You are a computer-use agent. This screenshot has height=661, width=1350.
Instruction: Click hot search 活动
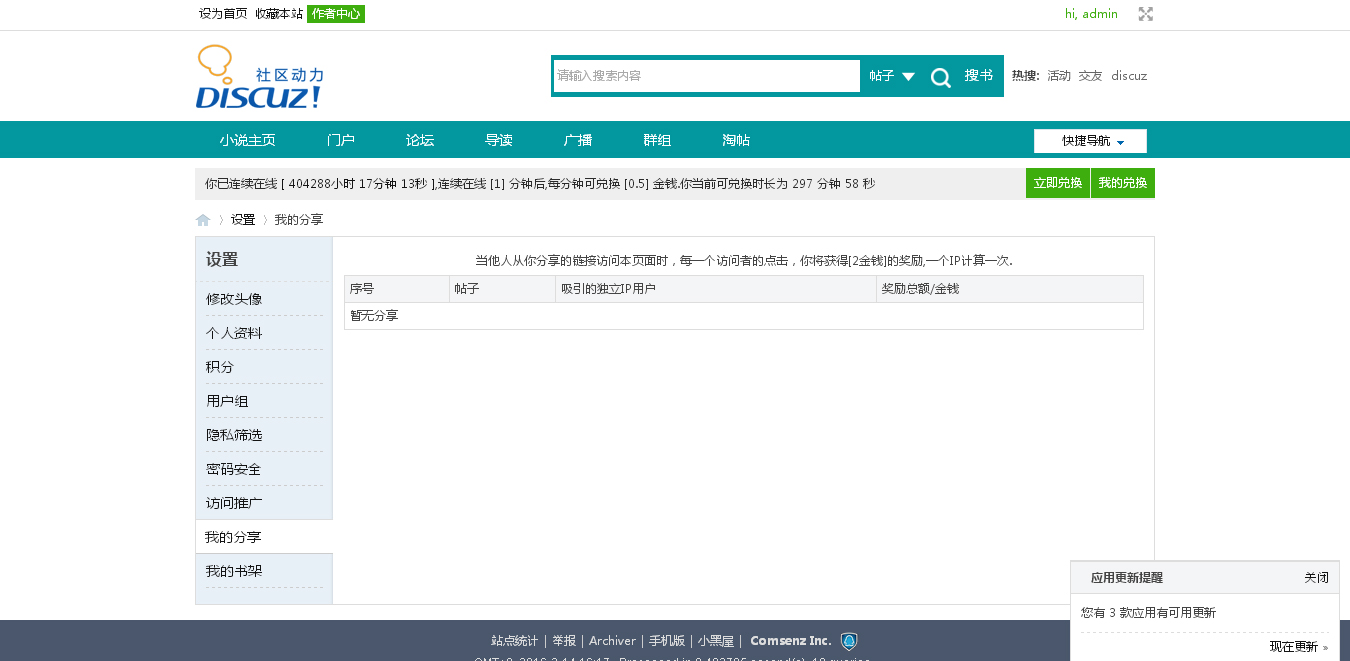pos(1059,76)
